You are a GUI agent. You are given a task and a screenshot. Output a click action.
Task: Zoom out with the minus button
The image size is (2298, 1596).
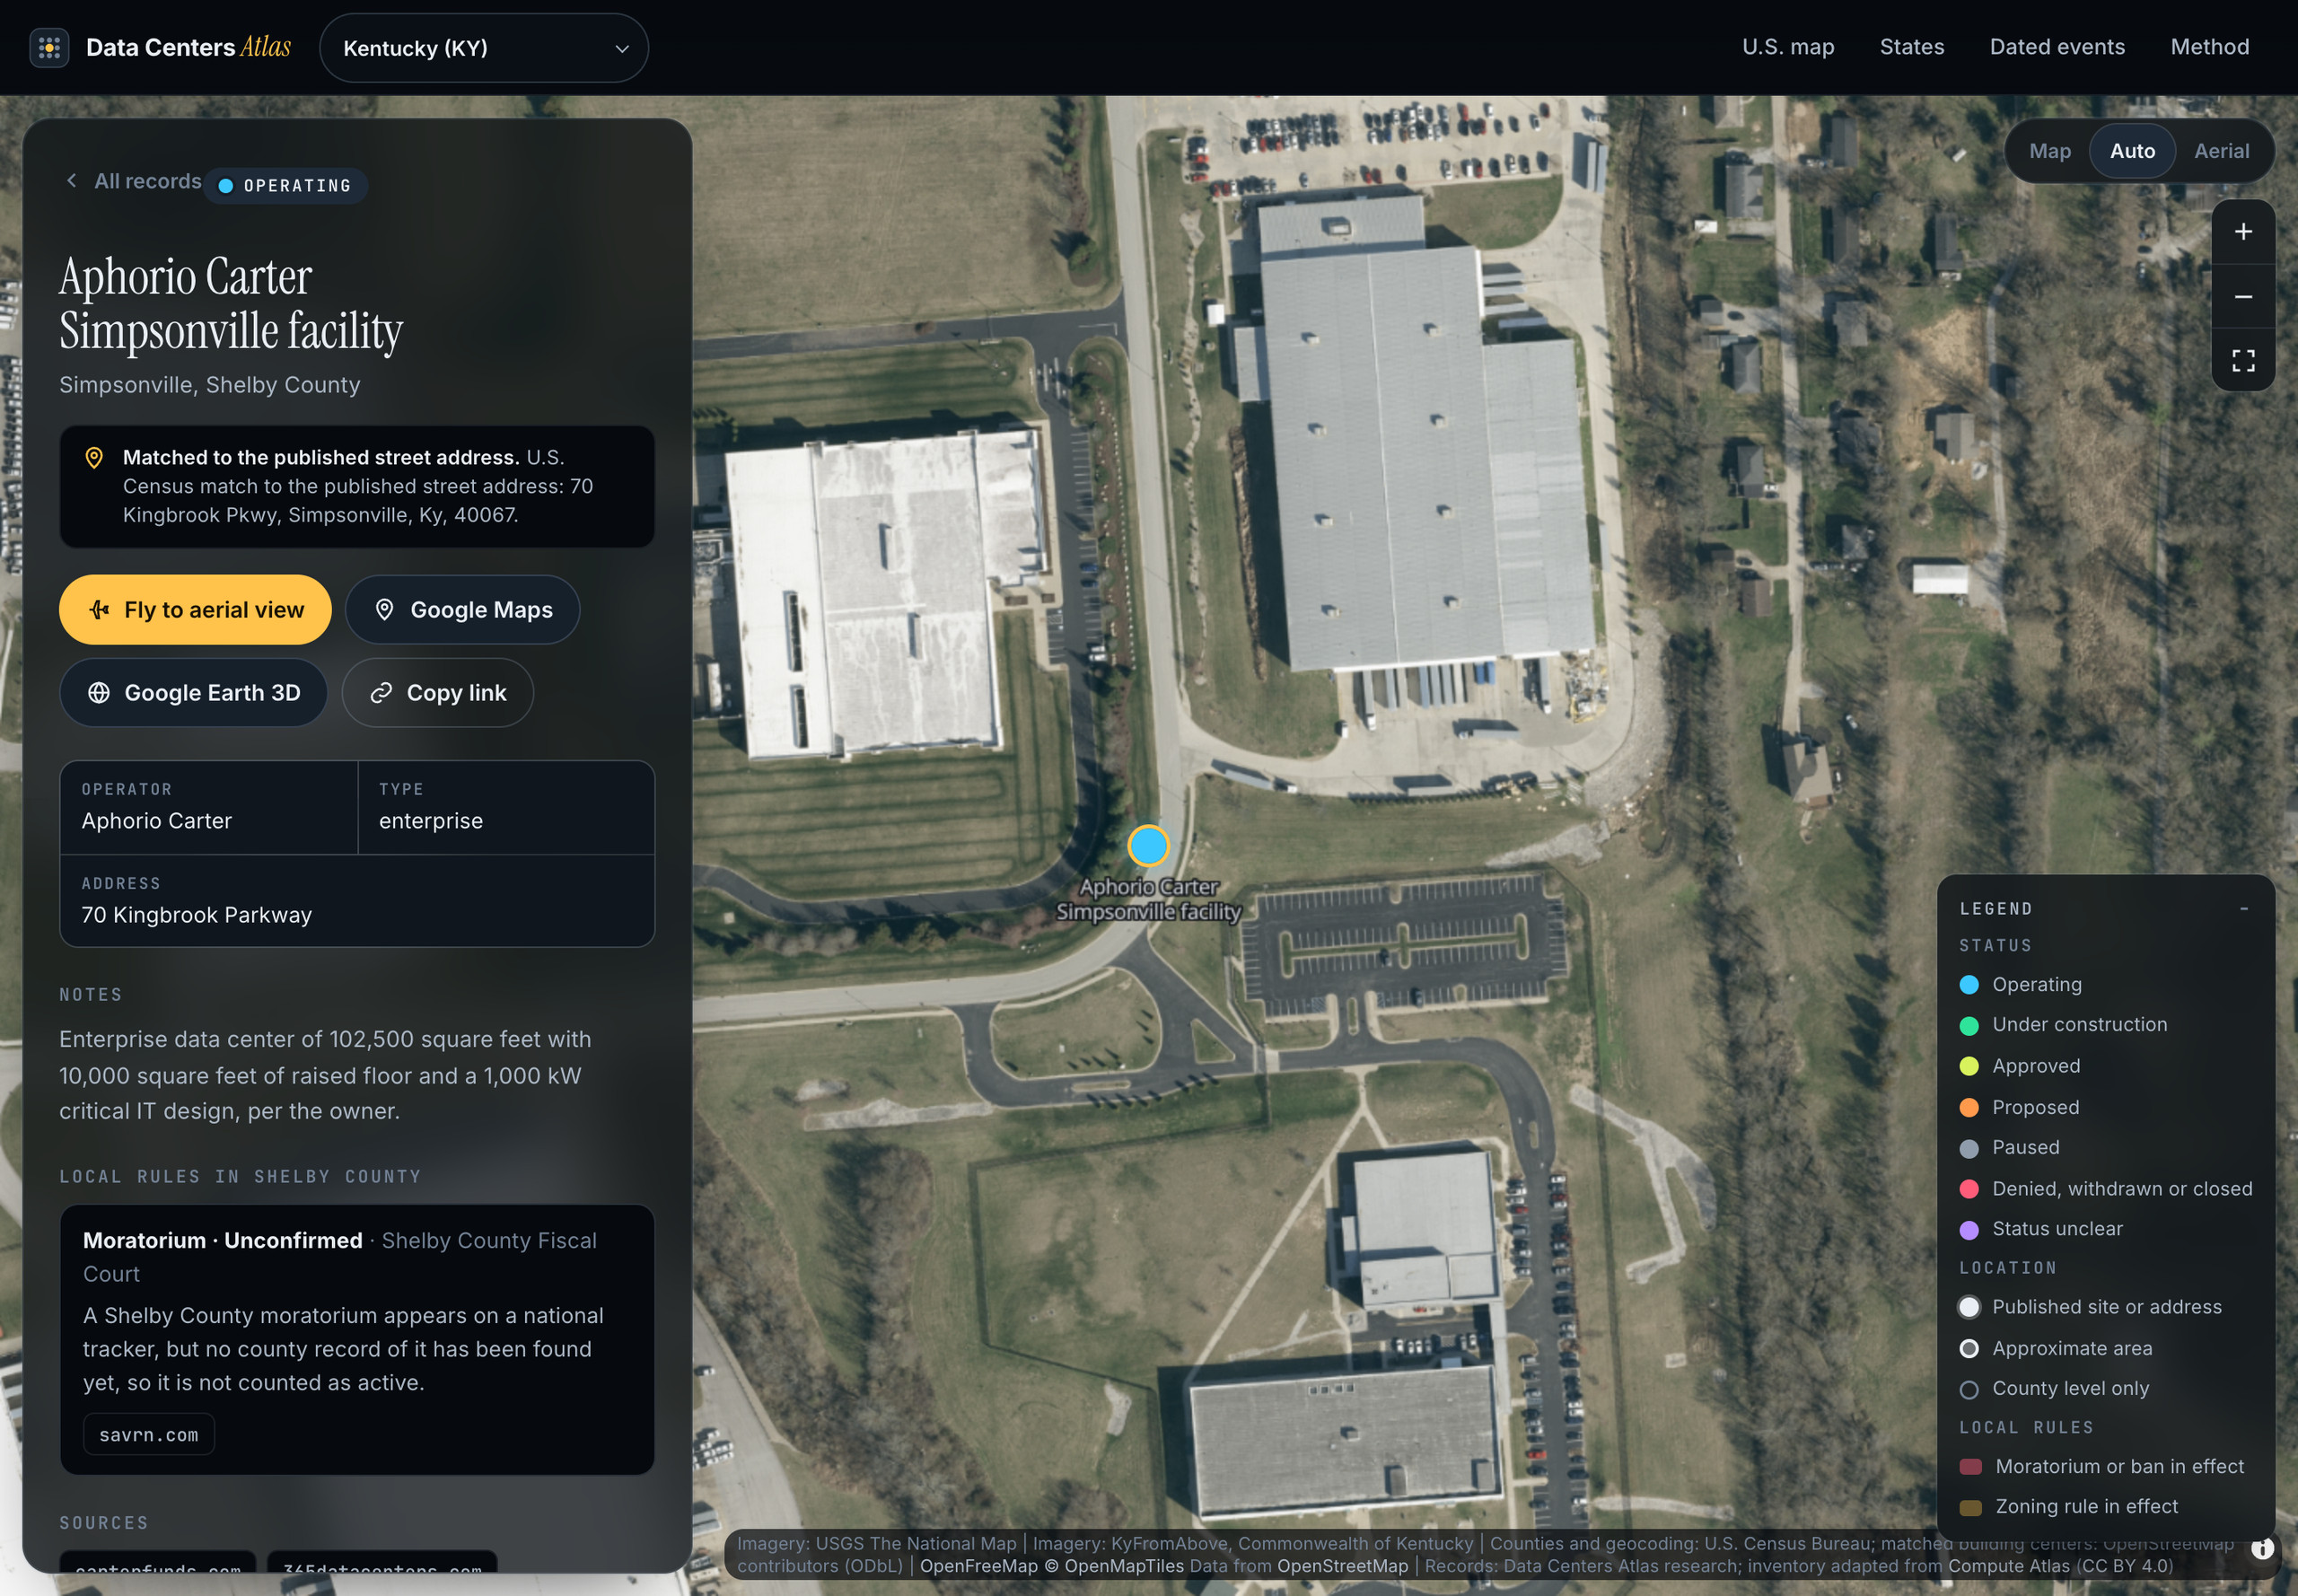click(x=2243, y=297)
